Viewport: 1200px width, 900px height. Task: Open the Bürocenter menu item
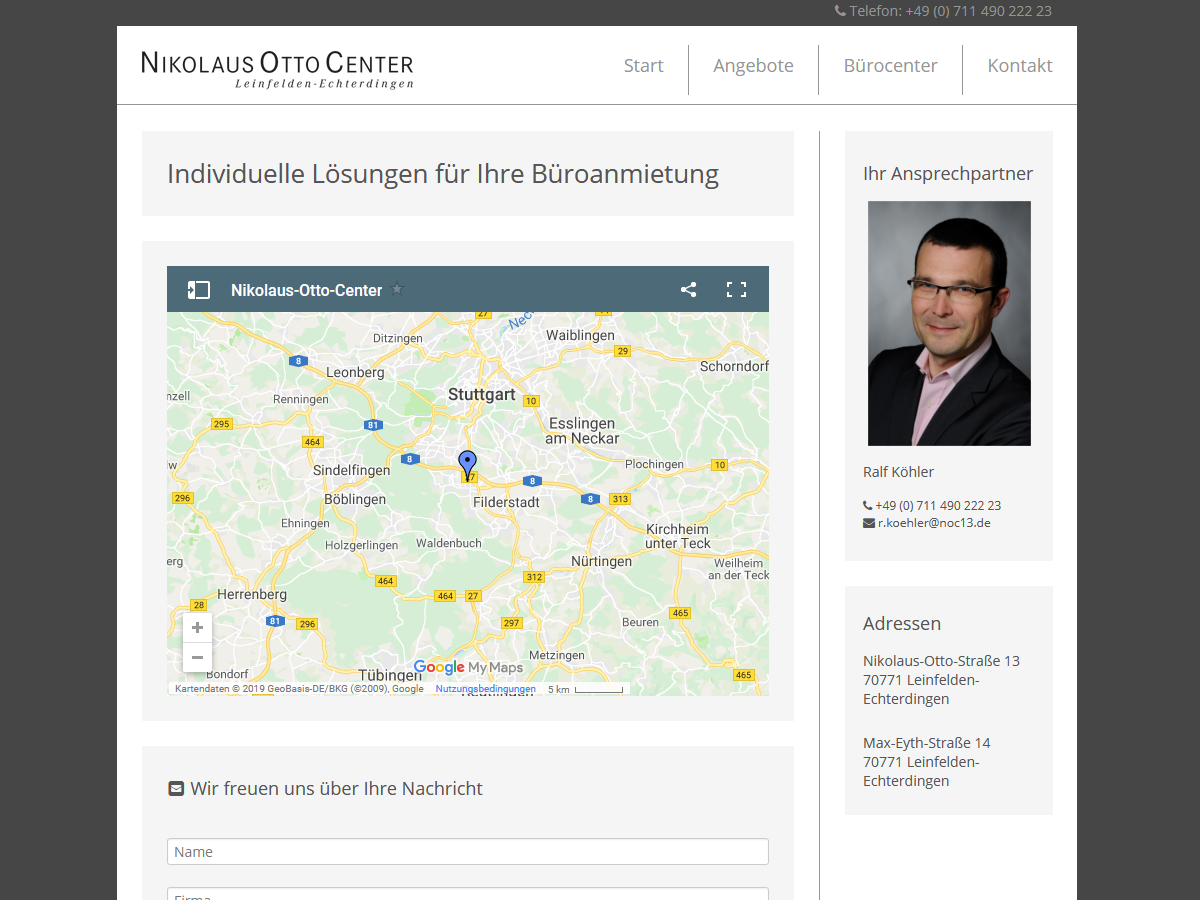(890, 66)
